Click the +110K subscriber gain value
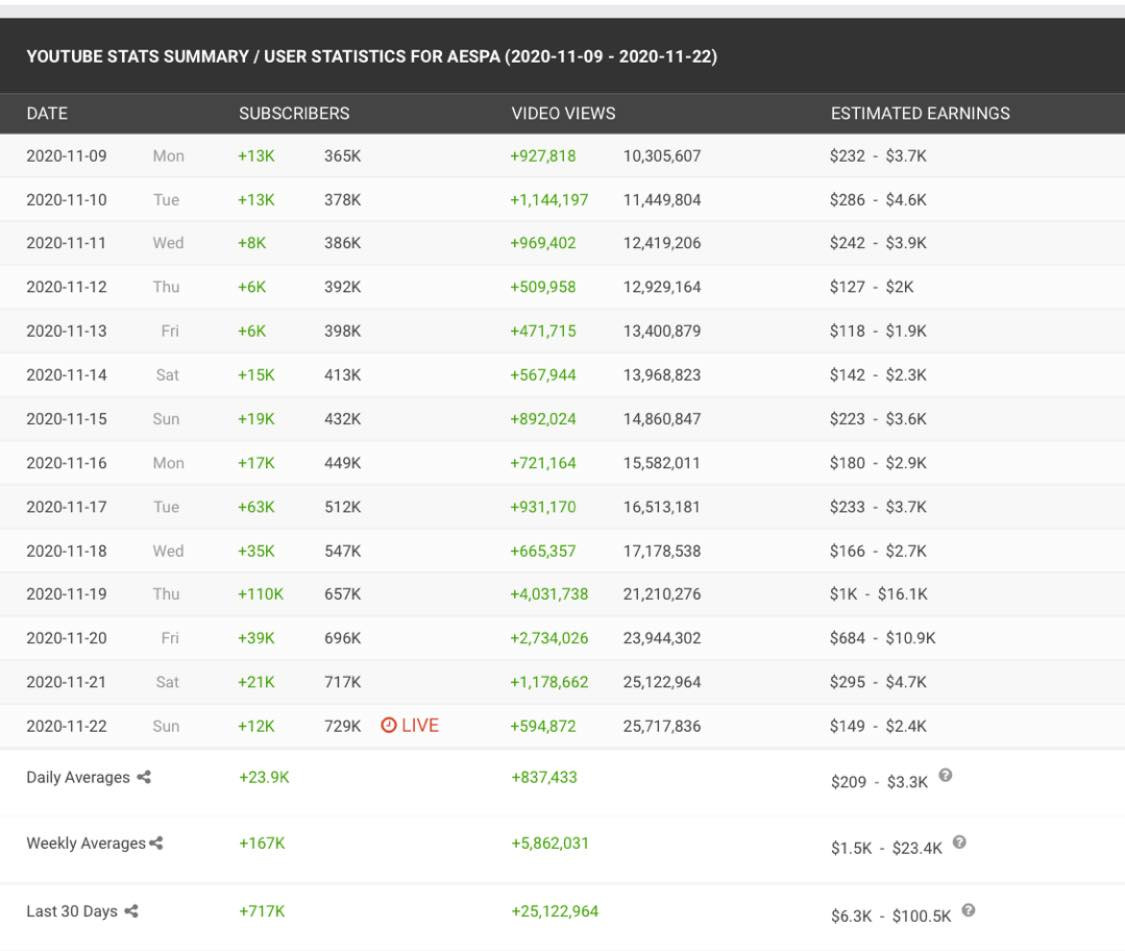Viewport: 1125px width, 951px height. pos(260,594)
